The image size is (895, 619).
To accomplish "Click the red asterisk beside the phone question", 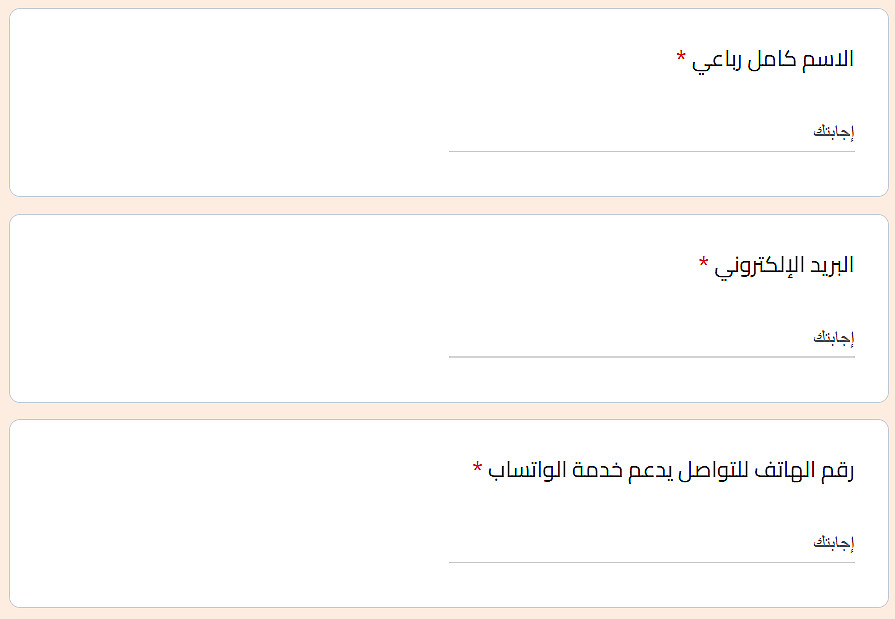I will pos(477,467).
